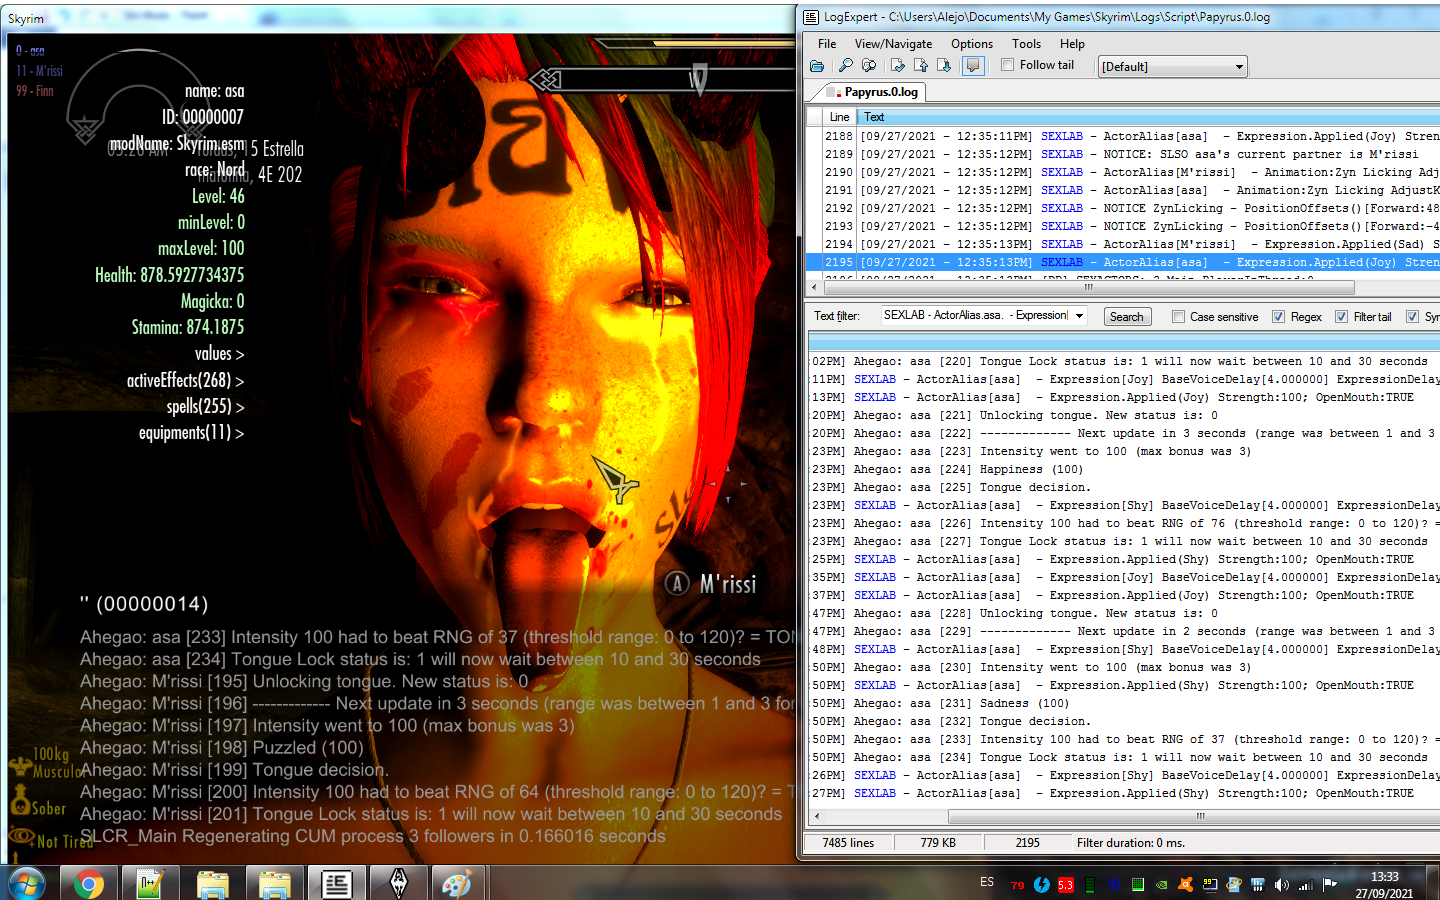Open the Text filter history dropdown arrow
The height and width of the screenshot is (900, 1440).
(x=1079, y=316)
